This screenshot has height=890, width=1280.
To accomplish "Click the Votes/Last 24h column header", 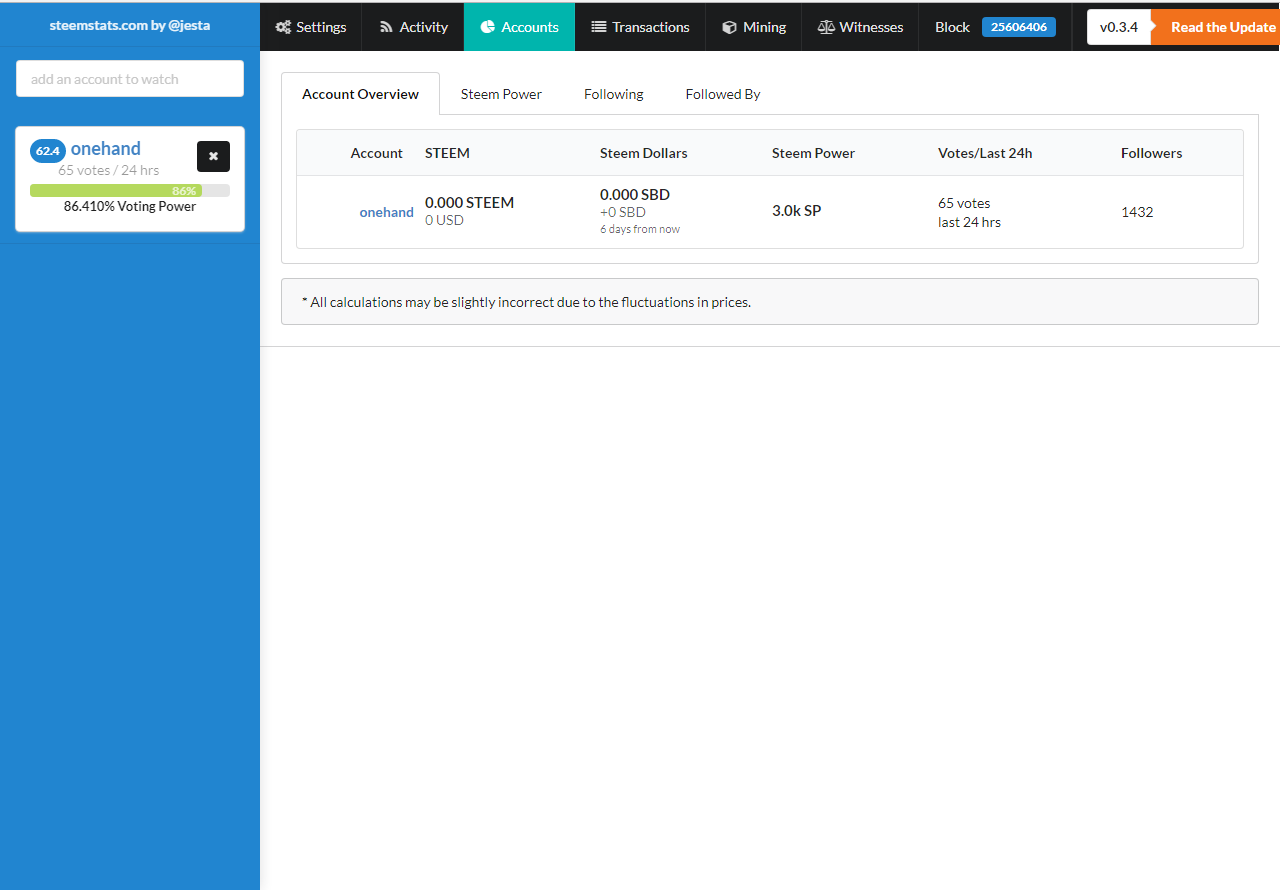I will [x=985, y=153].
